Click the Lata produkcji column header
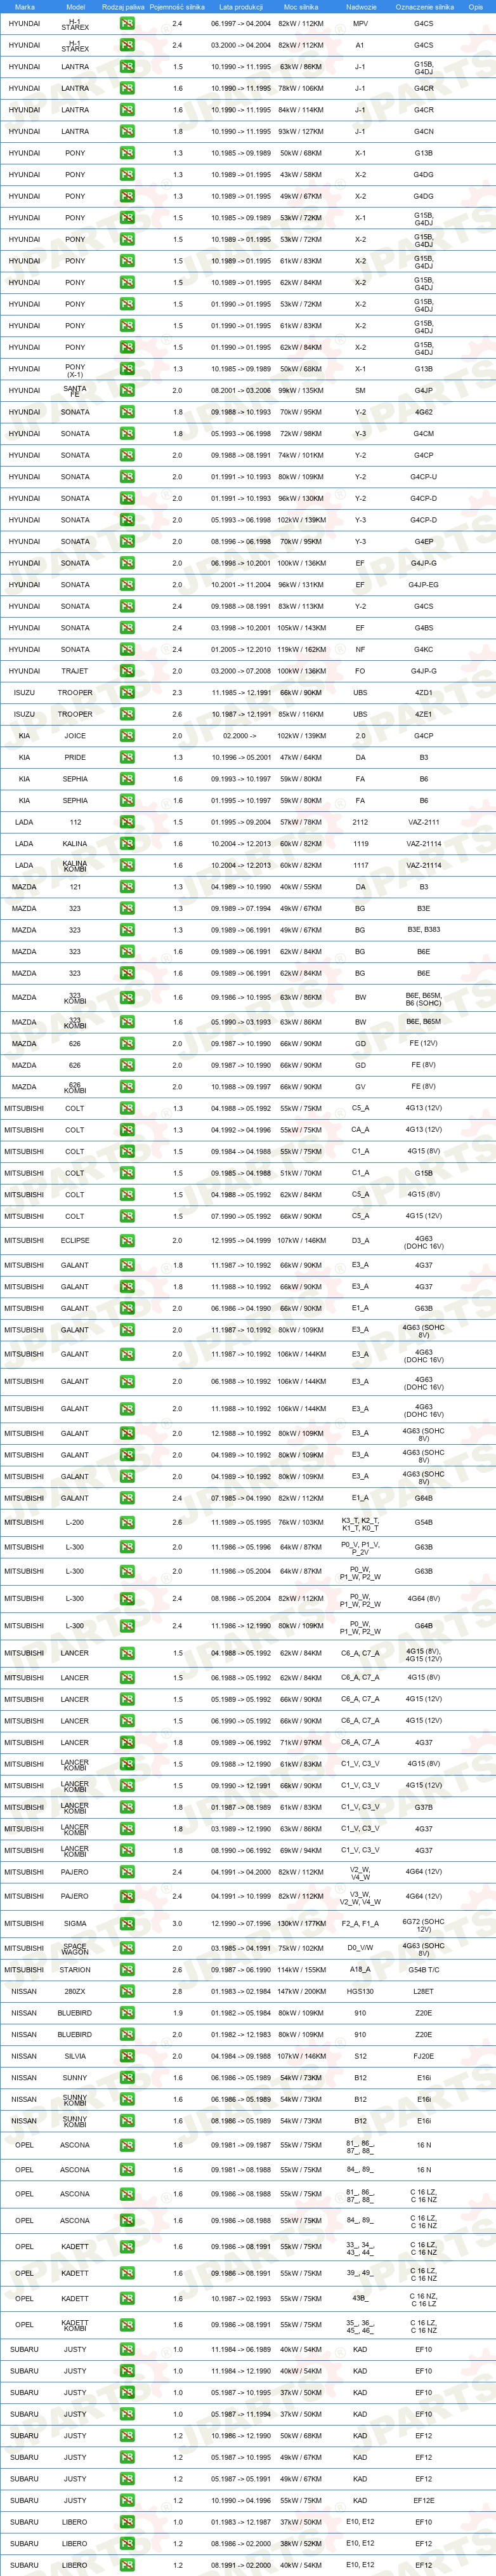The image size is (496, 2576). [x=241, y=7]
